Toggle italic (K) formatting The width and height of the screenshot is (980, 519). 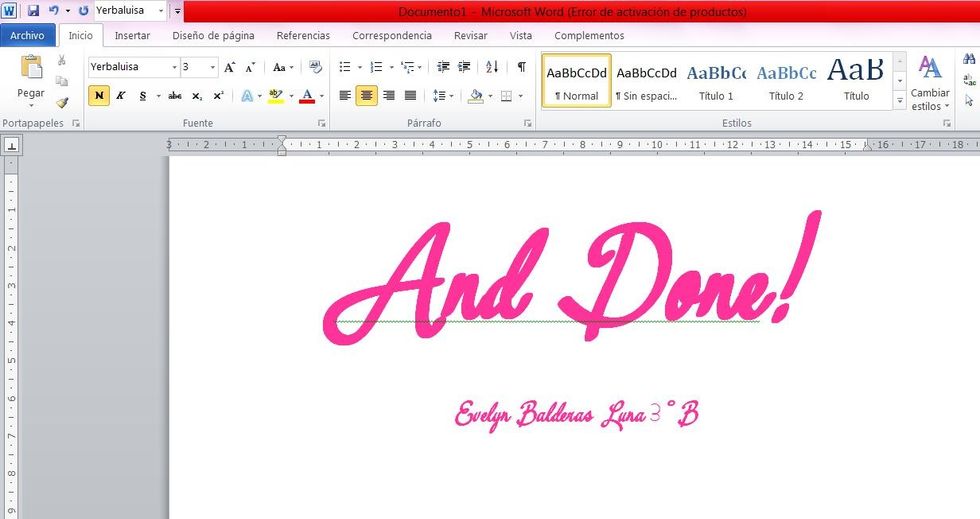[121, 96]
